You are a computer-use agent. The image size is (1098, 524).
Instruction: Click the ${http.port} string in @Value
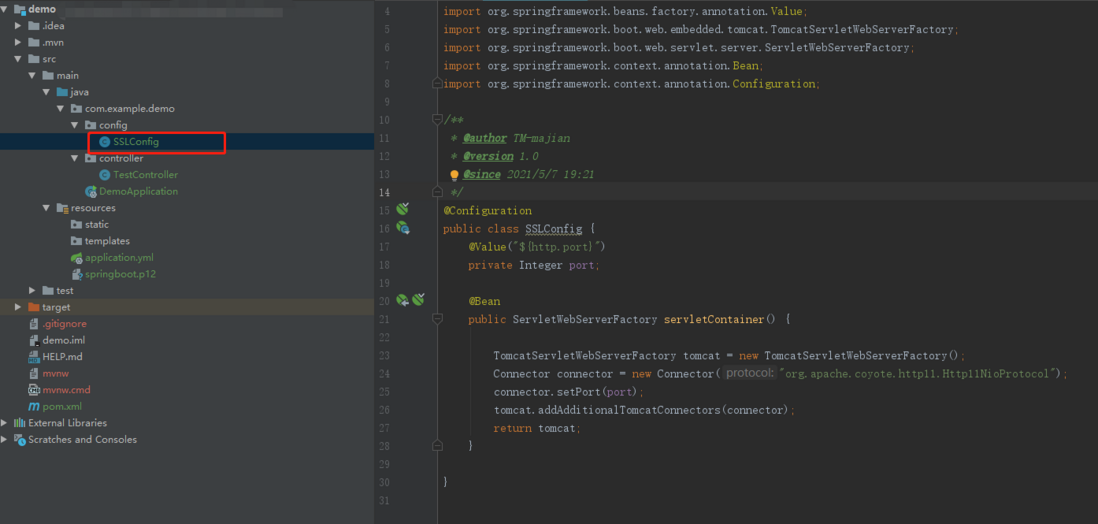pyautogui.click(x=557, y=247)
